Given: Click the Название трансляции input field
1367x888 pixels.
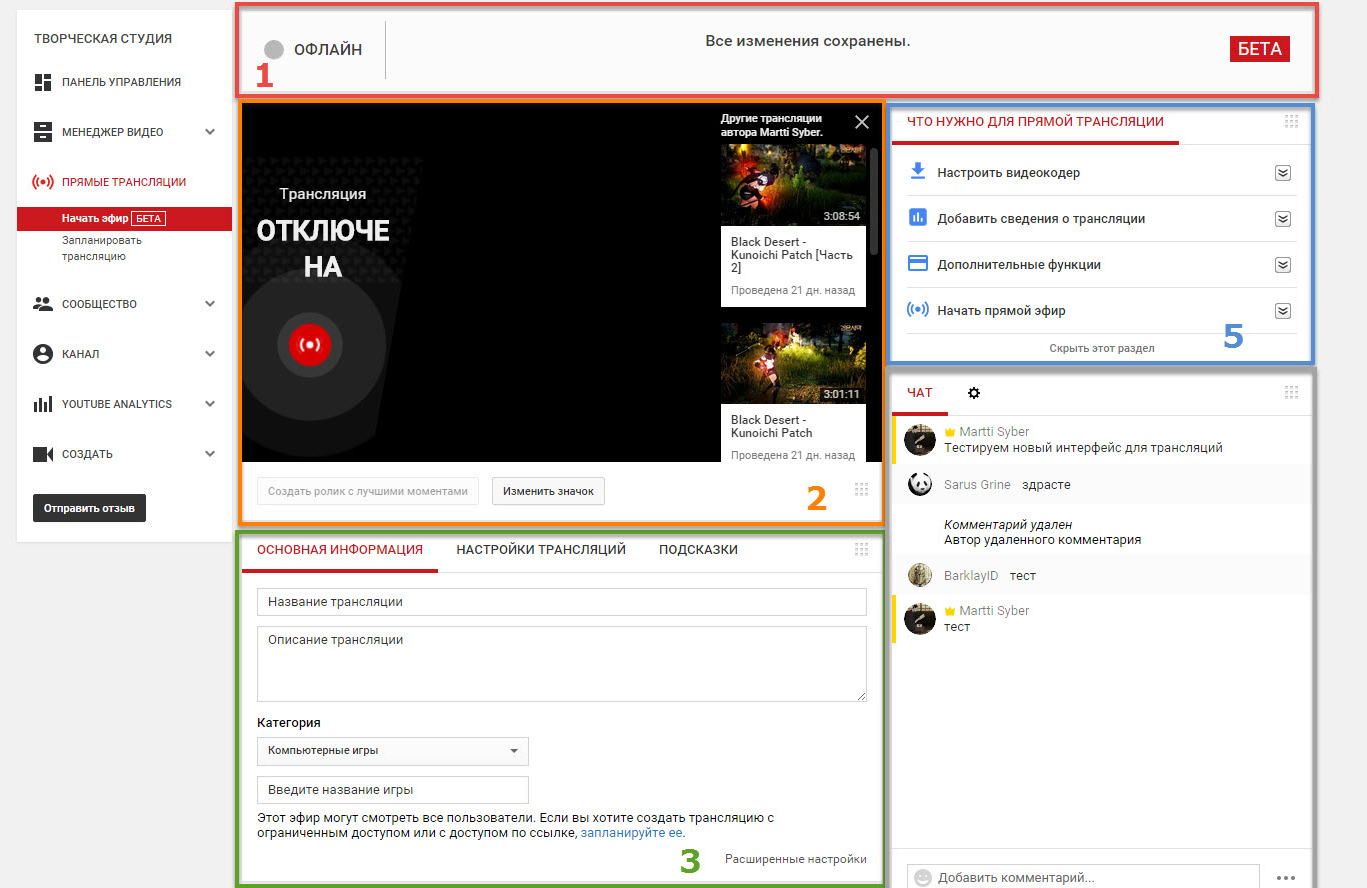Looking at the screenshot, I should click(562, 602).
